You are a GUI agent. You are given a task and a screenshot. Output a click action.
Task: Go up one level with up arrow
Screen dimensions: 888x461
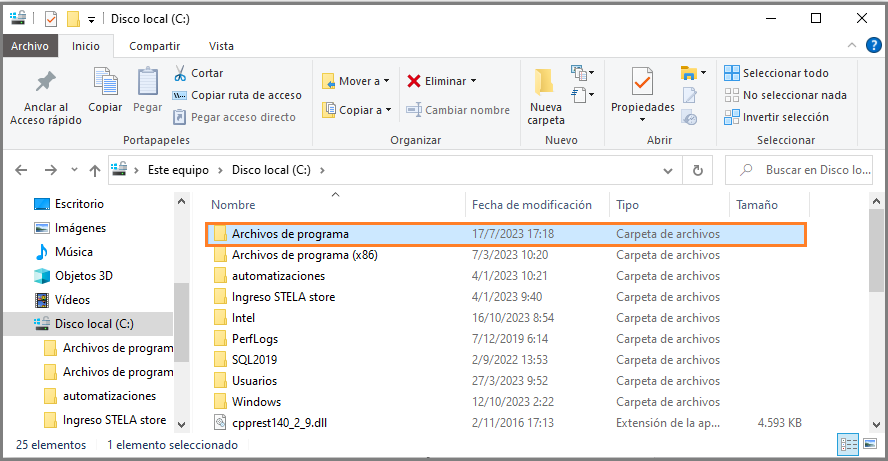95,170
